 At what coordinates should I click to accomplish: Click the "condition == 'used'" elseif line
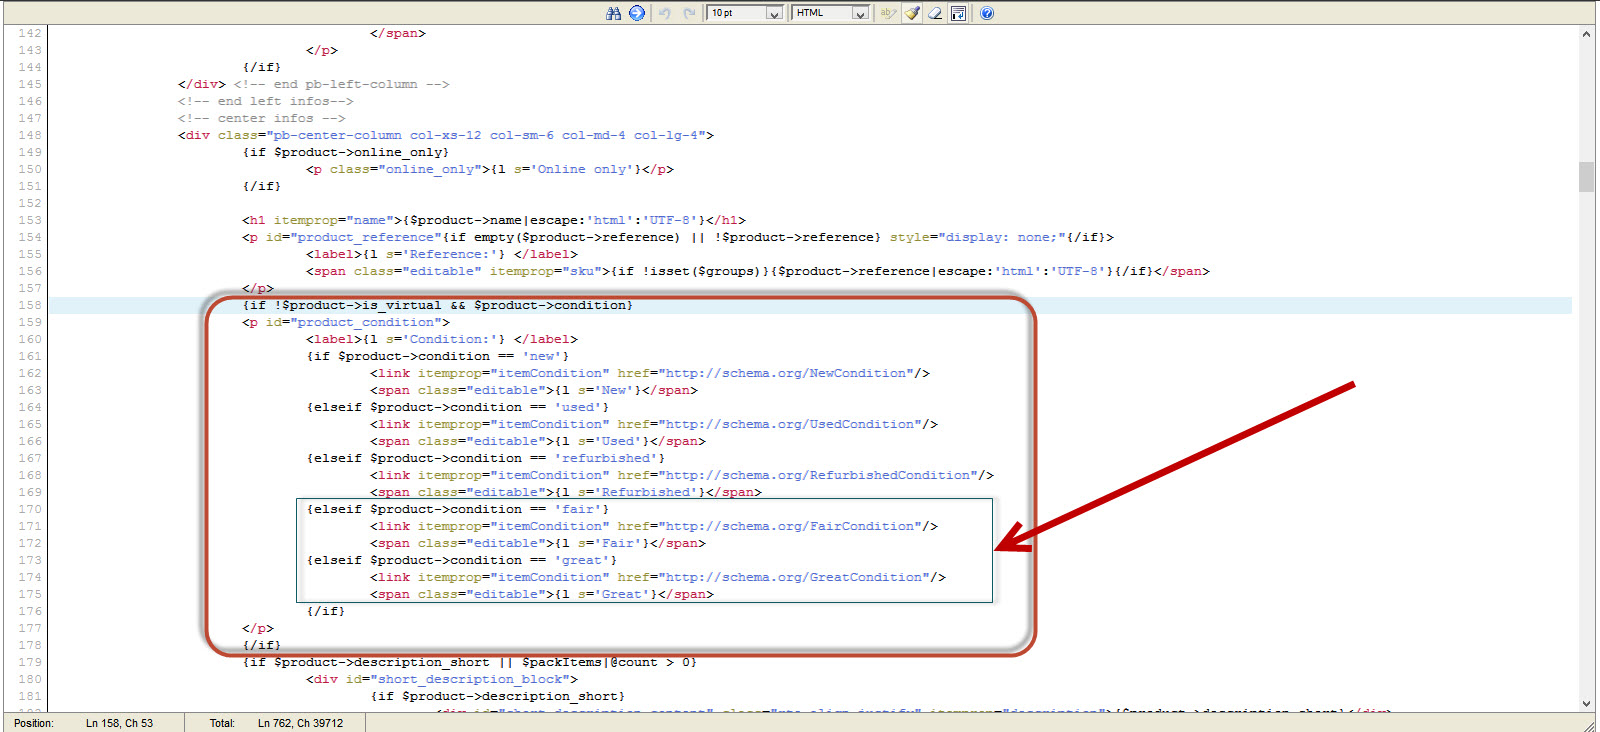(457, 407)
